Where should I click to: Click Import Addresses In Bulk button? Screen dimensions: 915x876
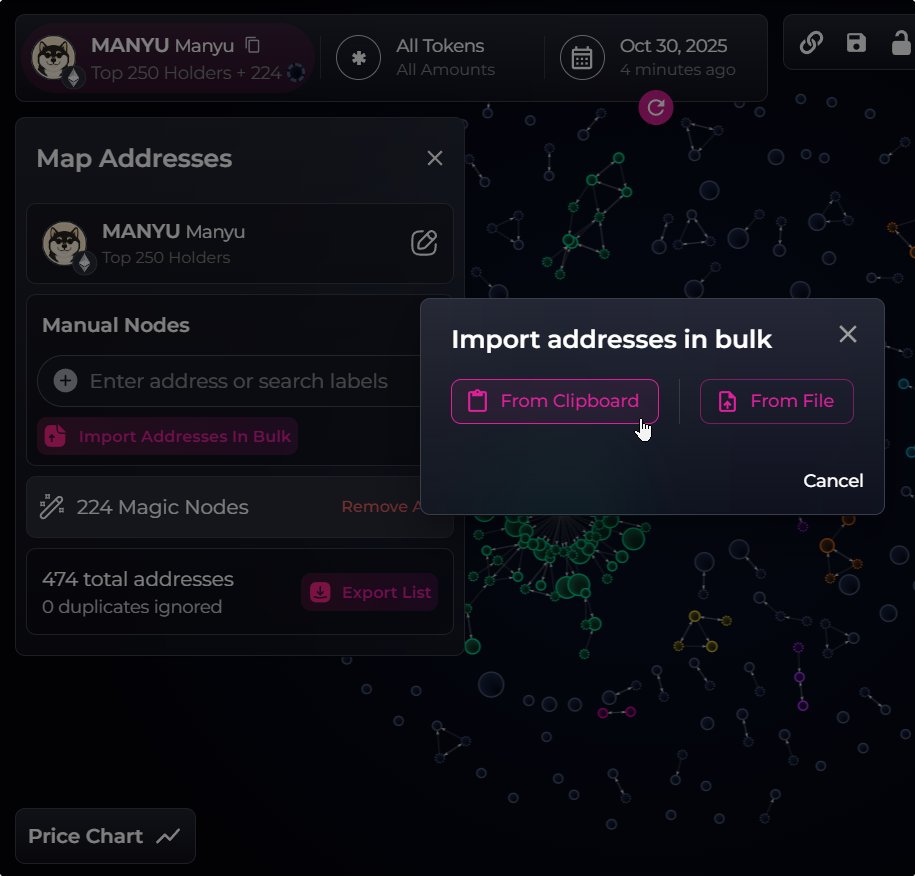167,436
